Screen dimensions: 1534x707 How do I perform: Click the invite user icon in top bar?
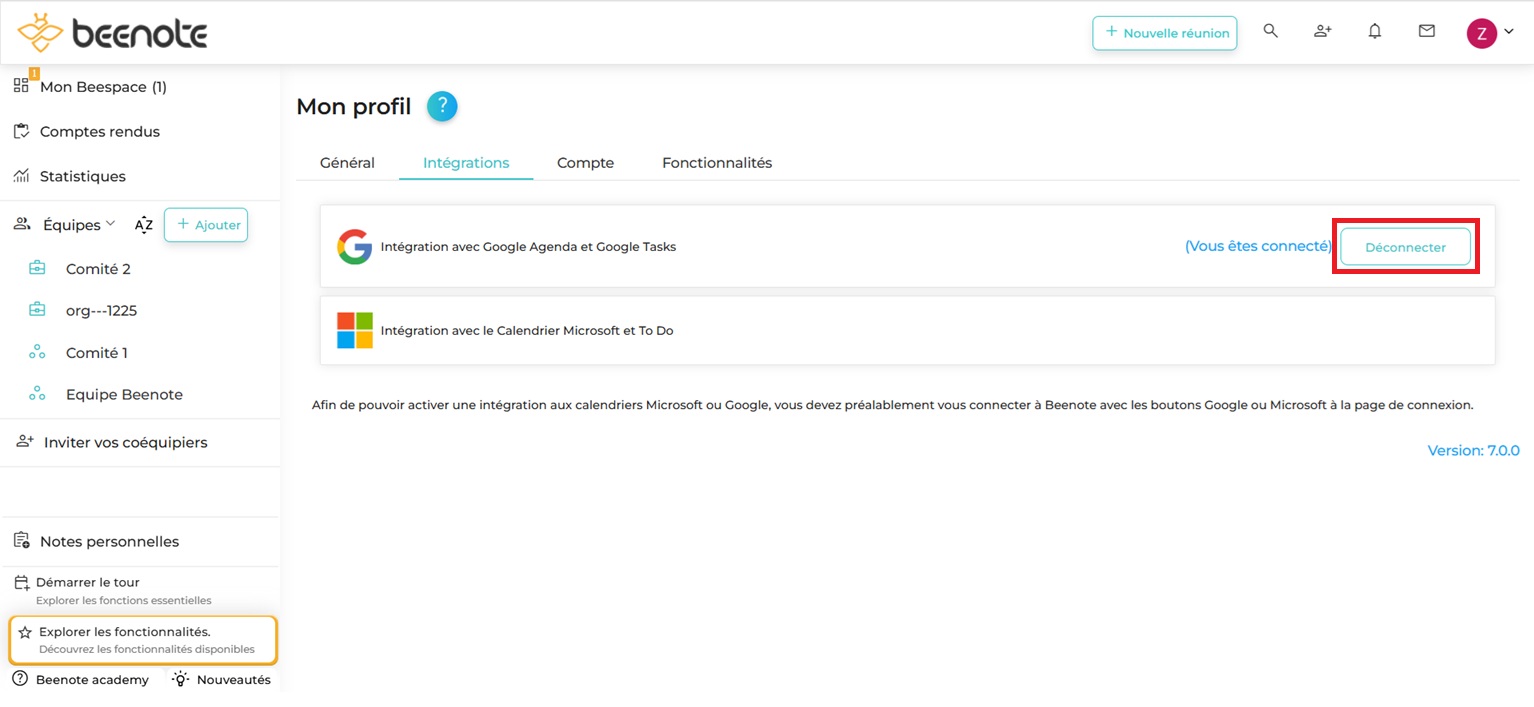coord(1322,31)
